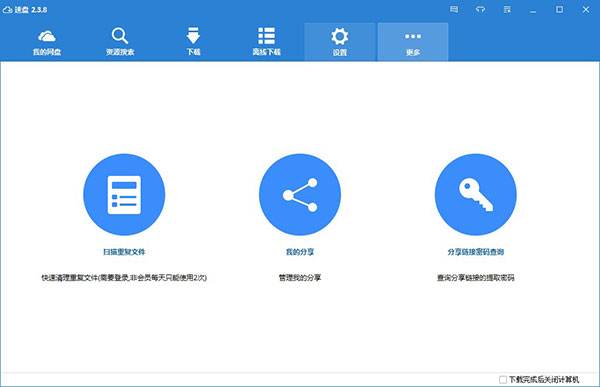Switch to 资源搜索 search tab
Image resolution: width=600 pixels, height=387 pixels.
click(120, 42)
